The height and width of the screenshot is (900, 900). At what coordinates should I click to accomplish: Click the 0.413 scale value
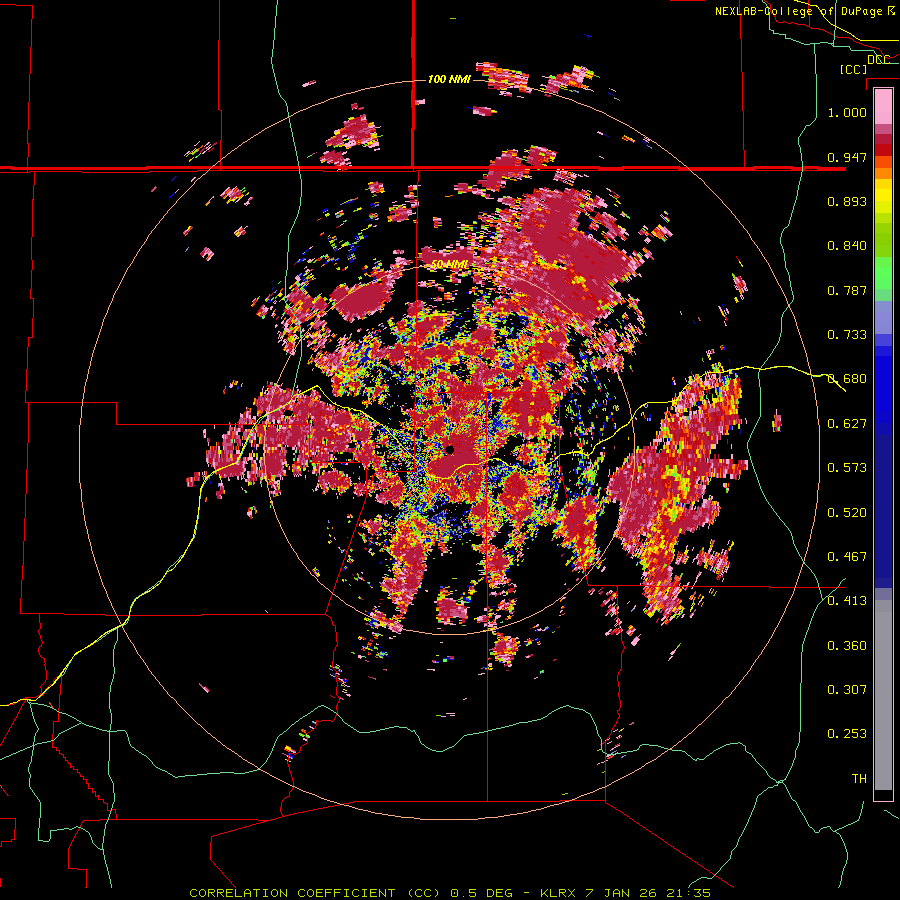[x=847, y=601]
